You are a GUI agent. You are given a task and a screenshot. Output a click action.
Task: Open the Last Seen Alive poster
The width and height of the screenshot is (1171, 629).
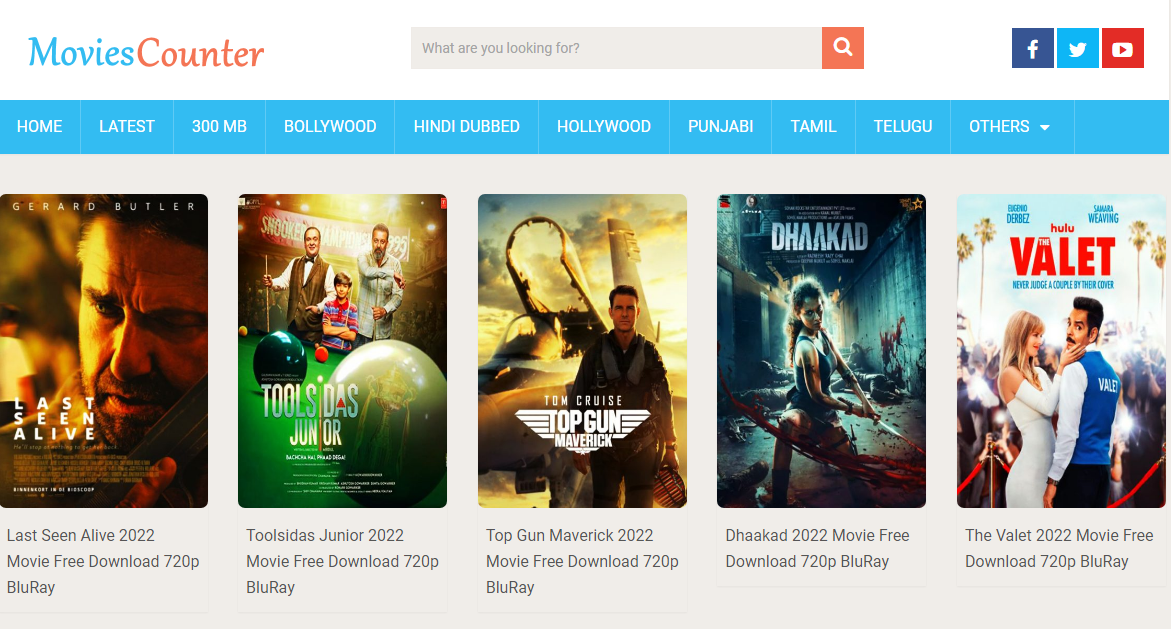coord(104,351)
